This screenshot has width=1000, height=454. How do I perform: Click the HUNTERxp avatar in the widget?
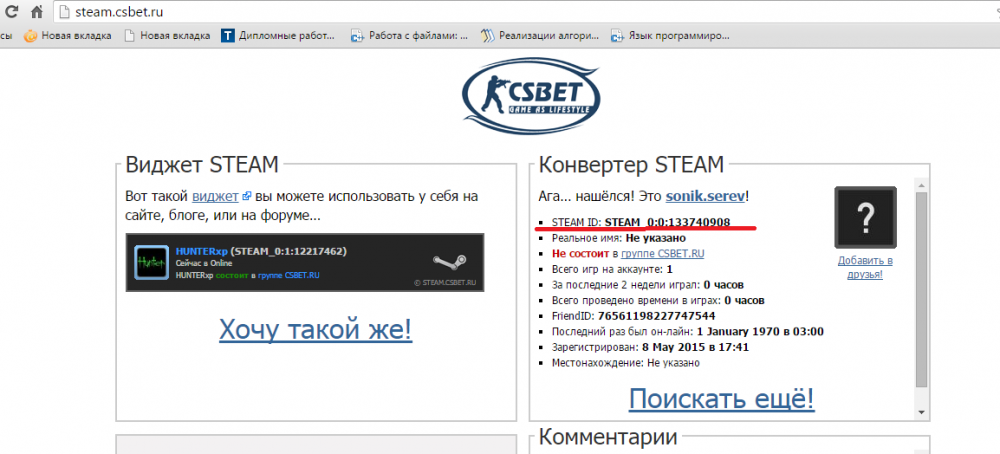151,263
